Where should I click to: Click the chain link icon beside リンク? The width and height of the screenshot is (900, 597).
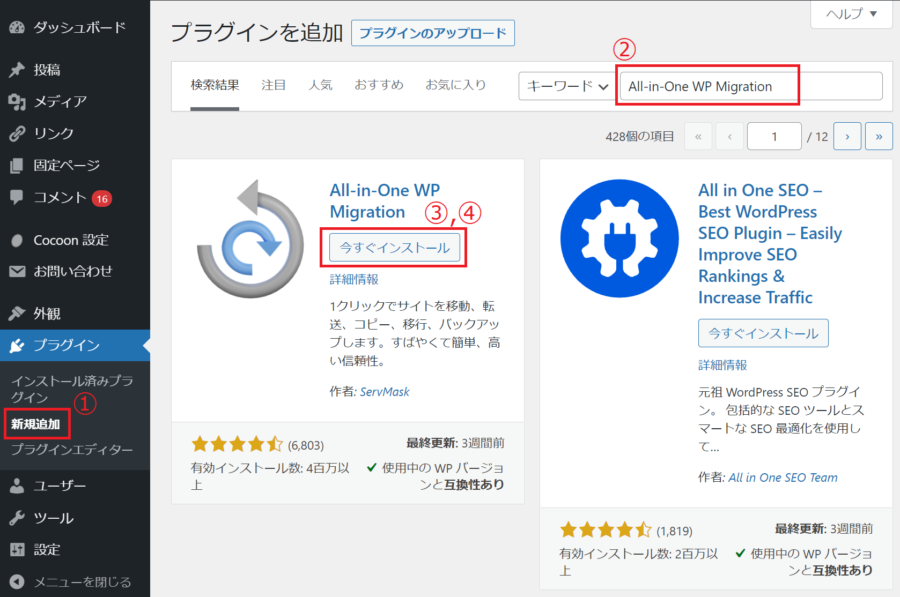pos(17,133)
